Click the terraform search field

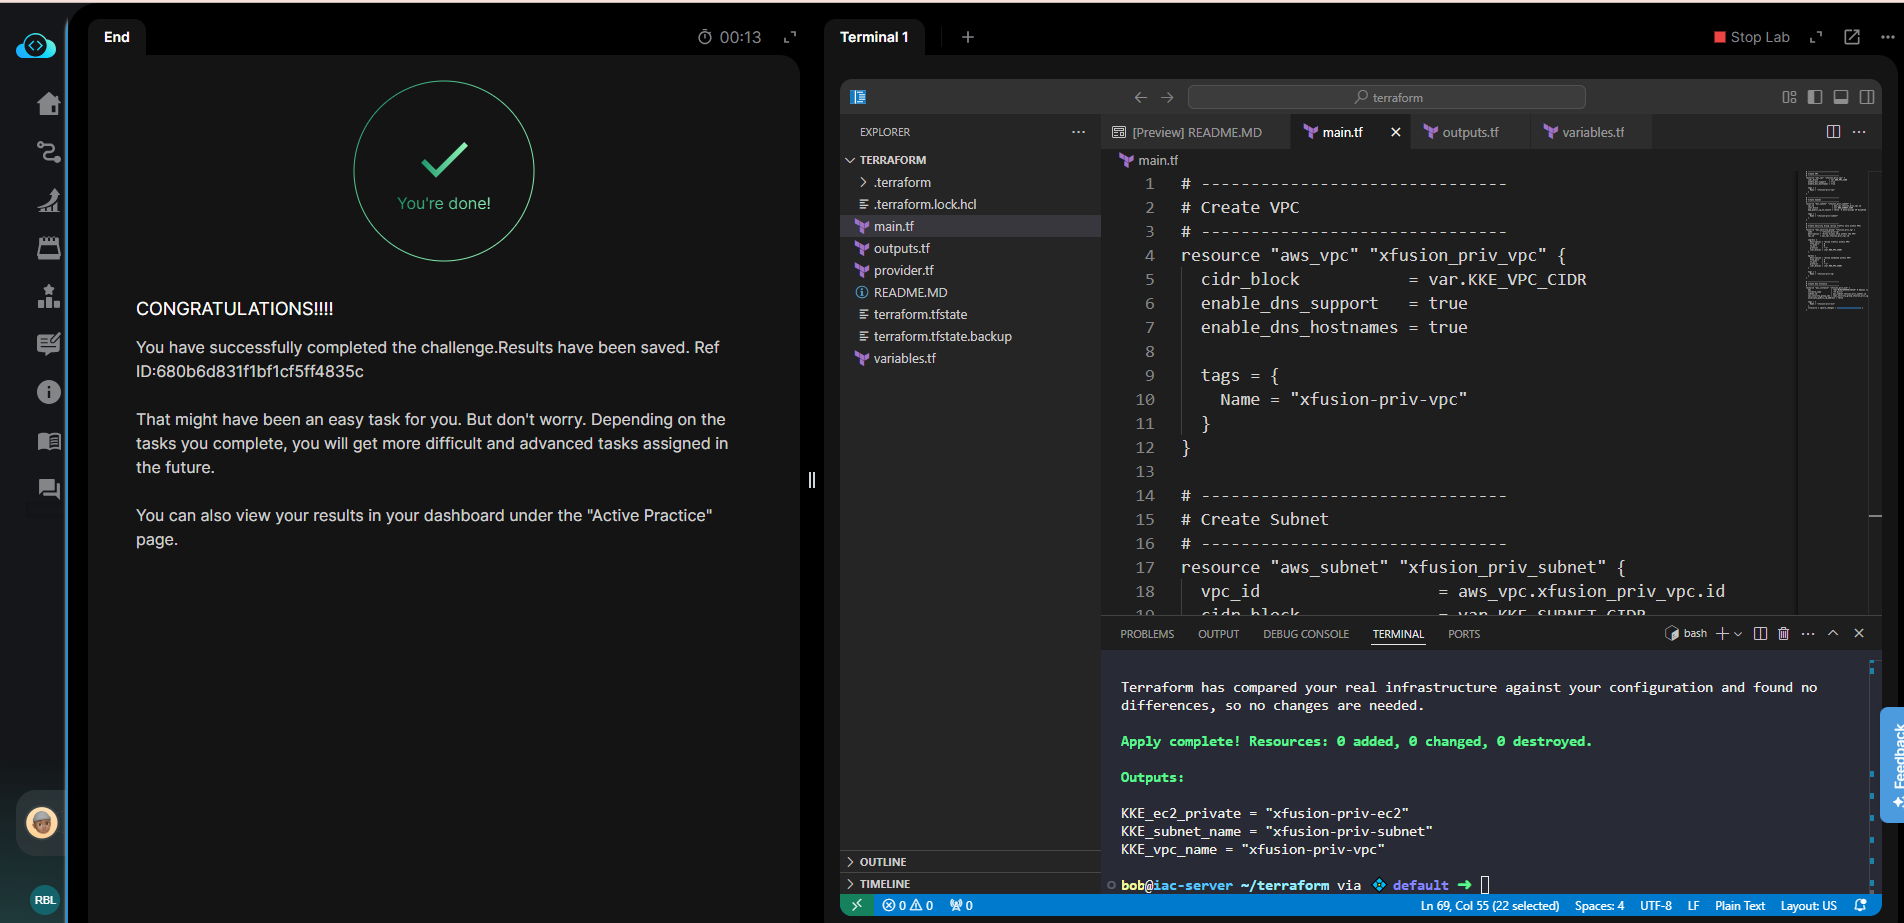1387,97
